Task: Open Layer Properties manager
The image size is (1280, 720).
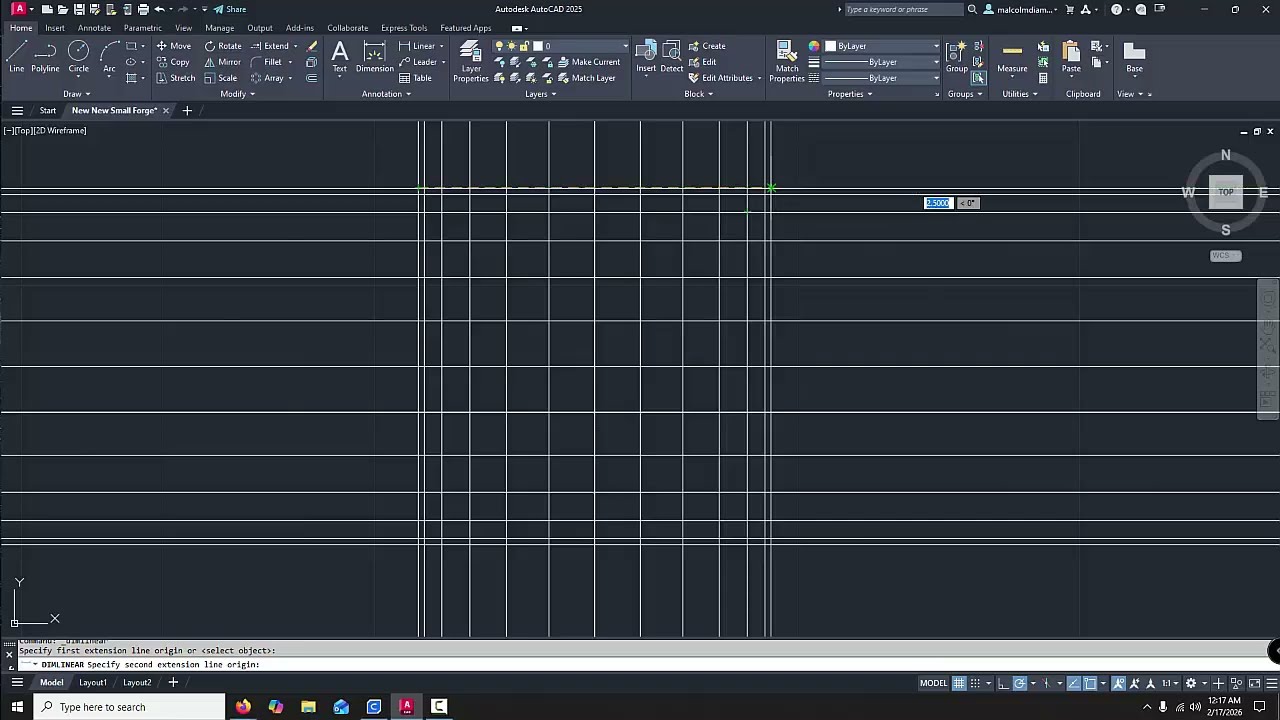Action: click(471, 61)
